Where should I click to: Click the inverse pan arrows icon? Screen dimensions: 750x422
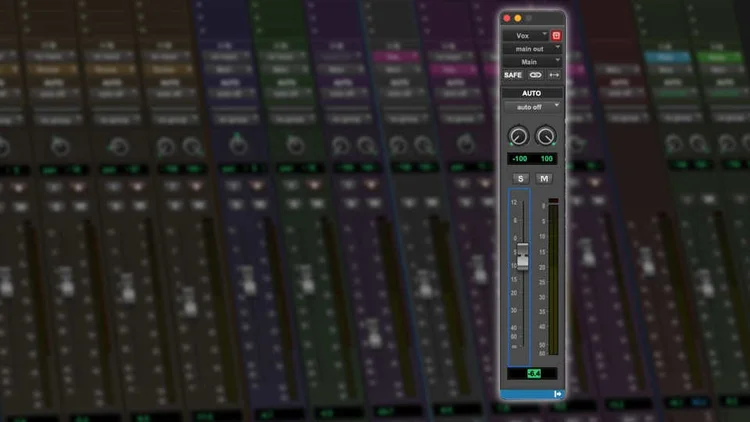coord(554,75)
